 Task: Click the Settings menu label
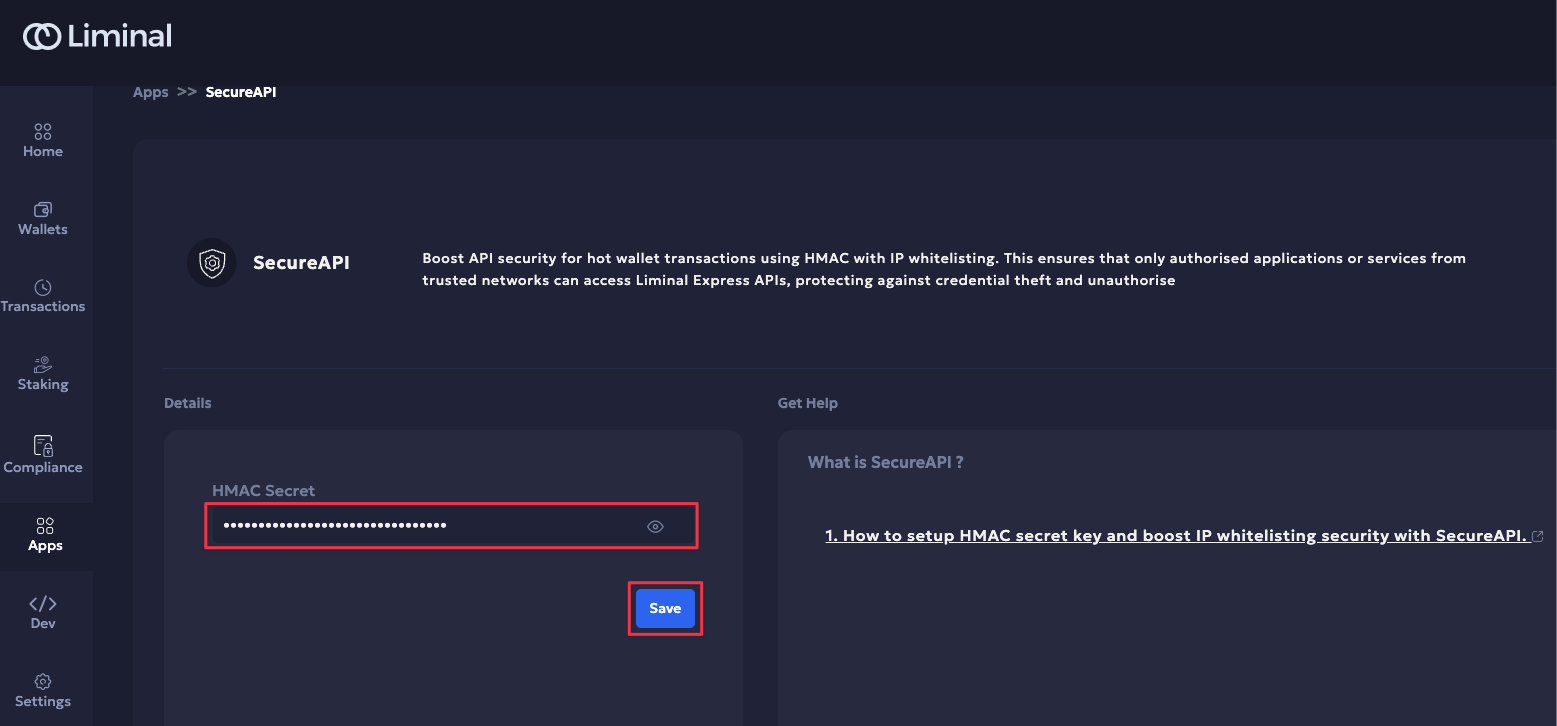(x=43, y=701)
